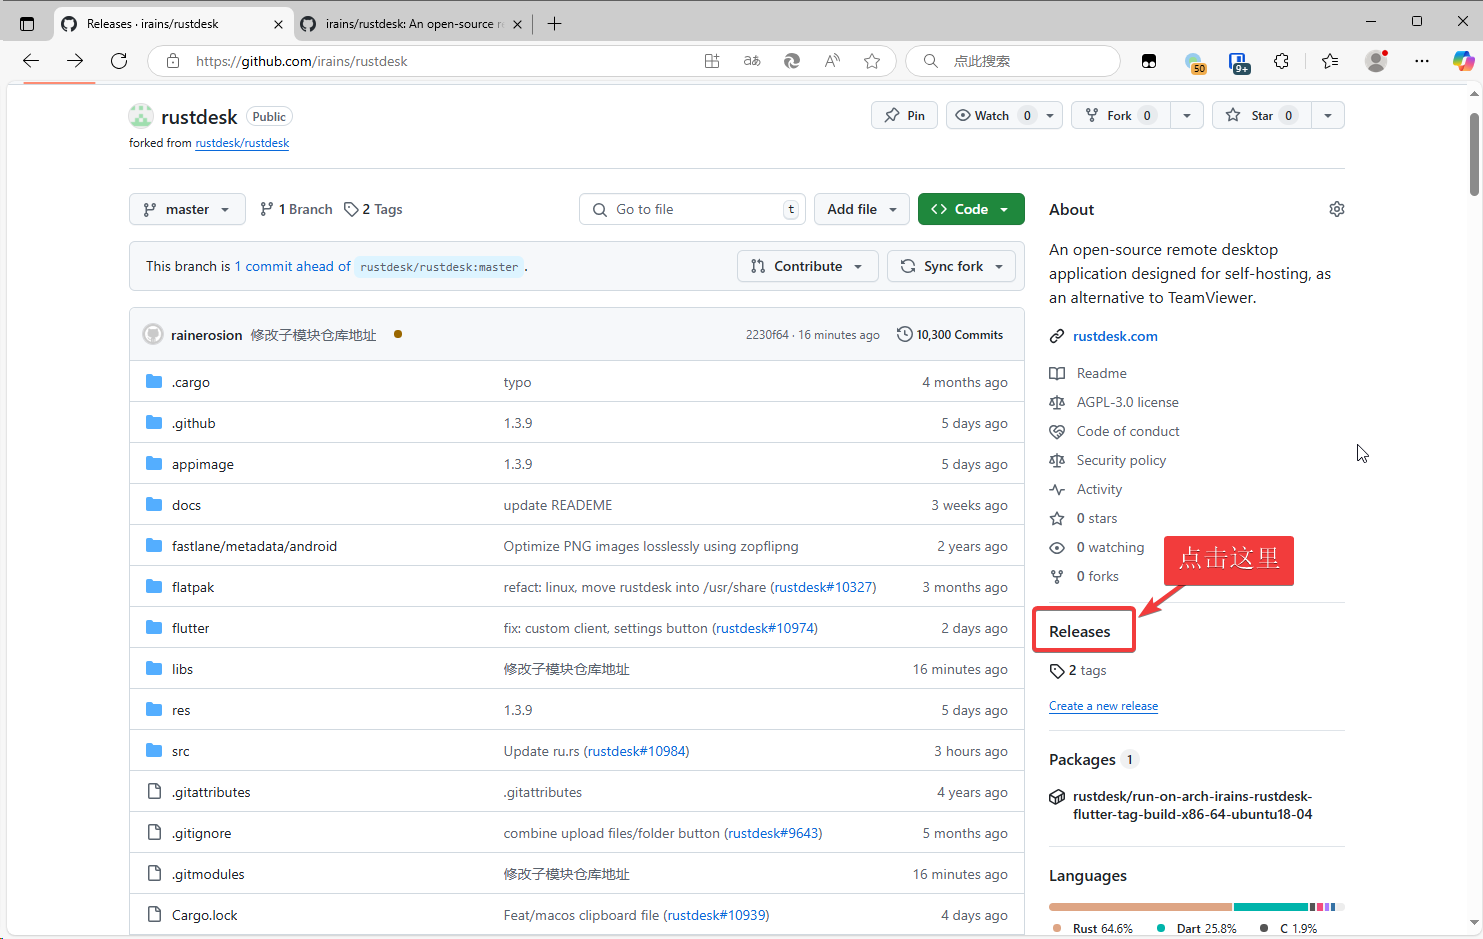Click the commit history clock icon
This screenshot has height=939, width=1483.
pyautogui.click(x=904, y=335)
